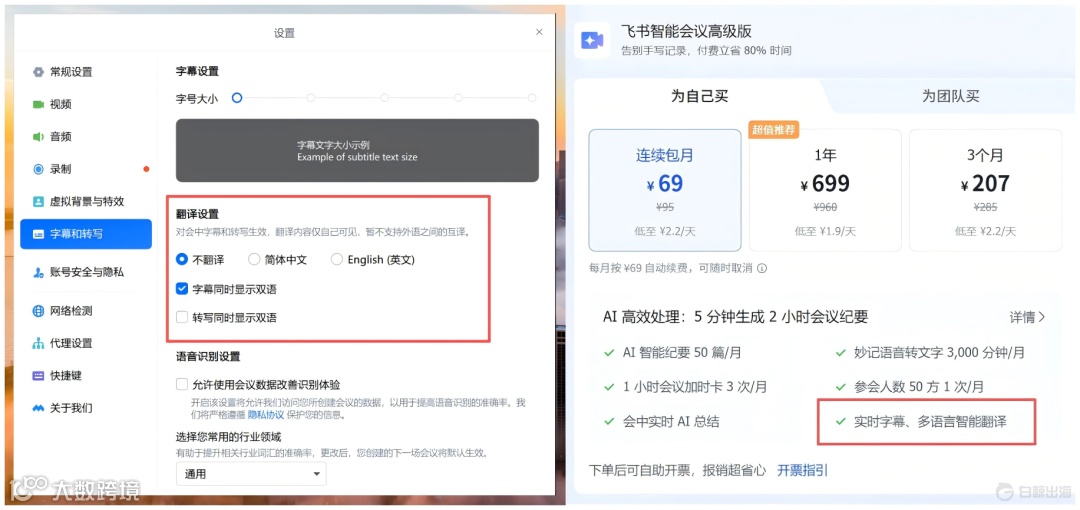
Task: Click the logo icon beside 关于我们
Action: click(39, 408)
